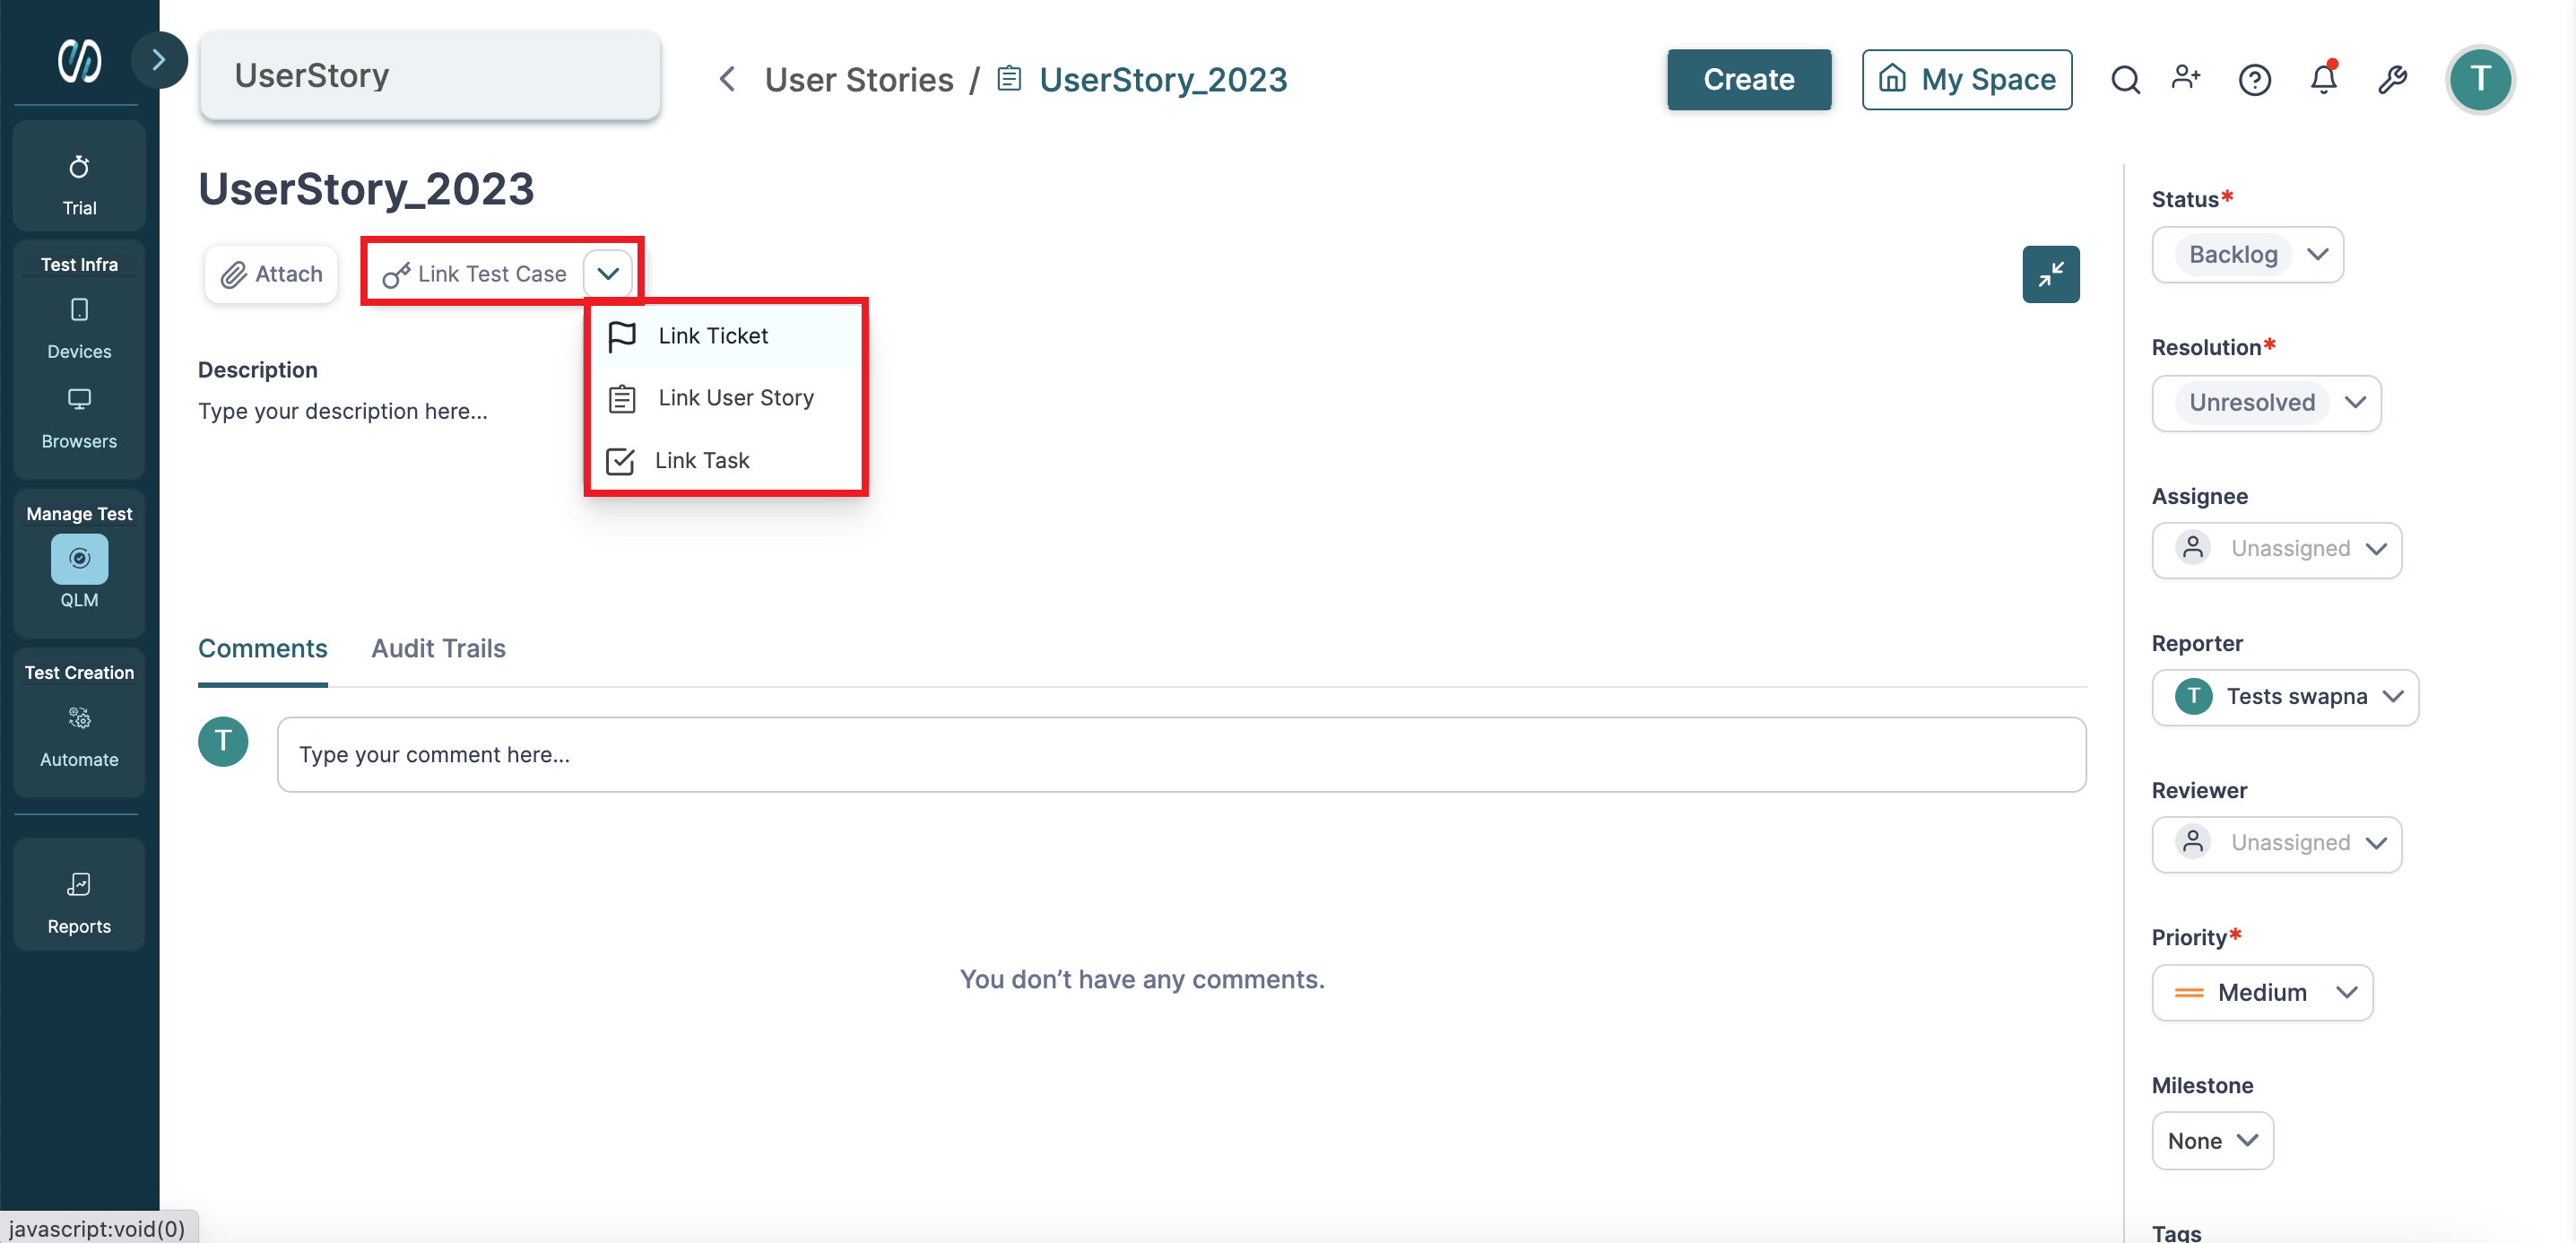Click the commenter avatar T beside comment box
Screen dimensions: 2576x1243
pos(223,742)
